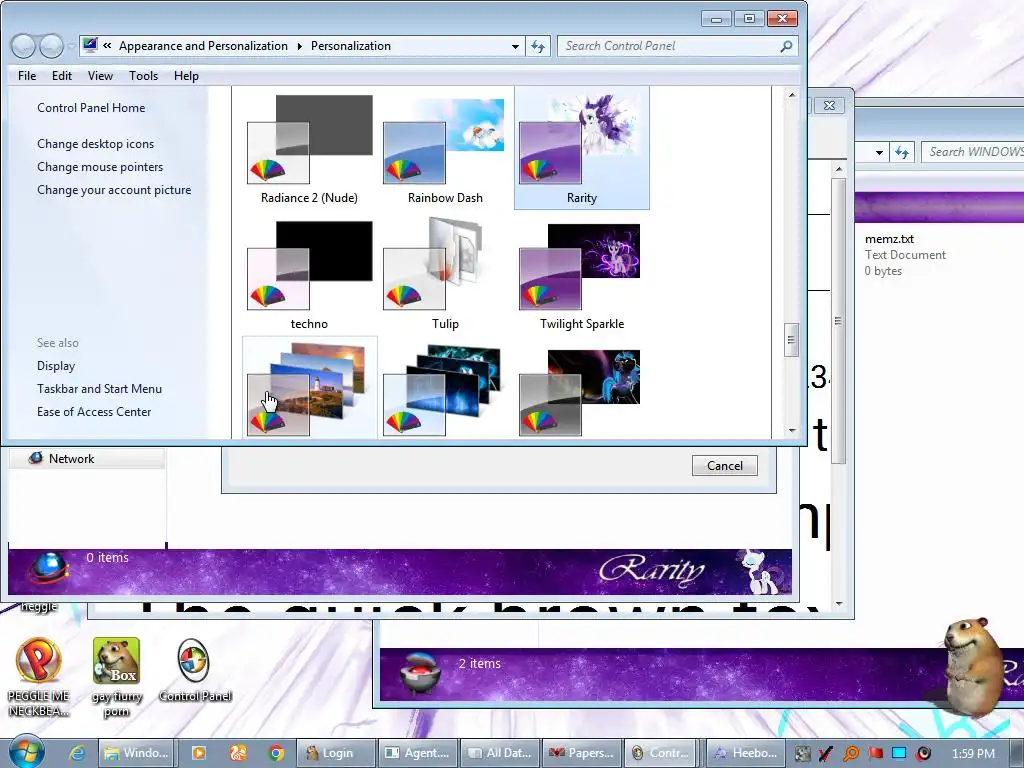Launch Google Chrome from the taskbar
Screen dimensions: 1024x768
point(276,753)
